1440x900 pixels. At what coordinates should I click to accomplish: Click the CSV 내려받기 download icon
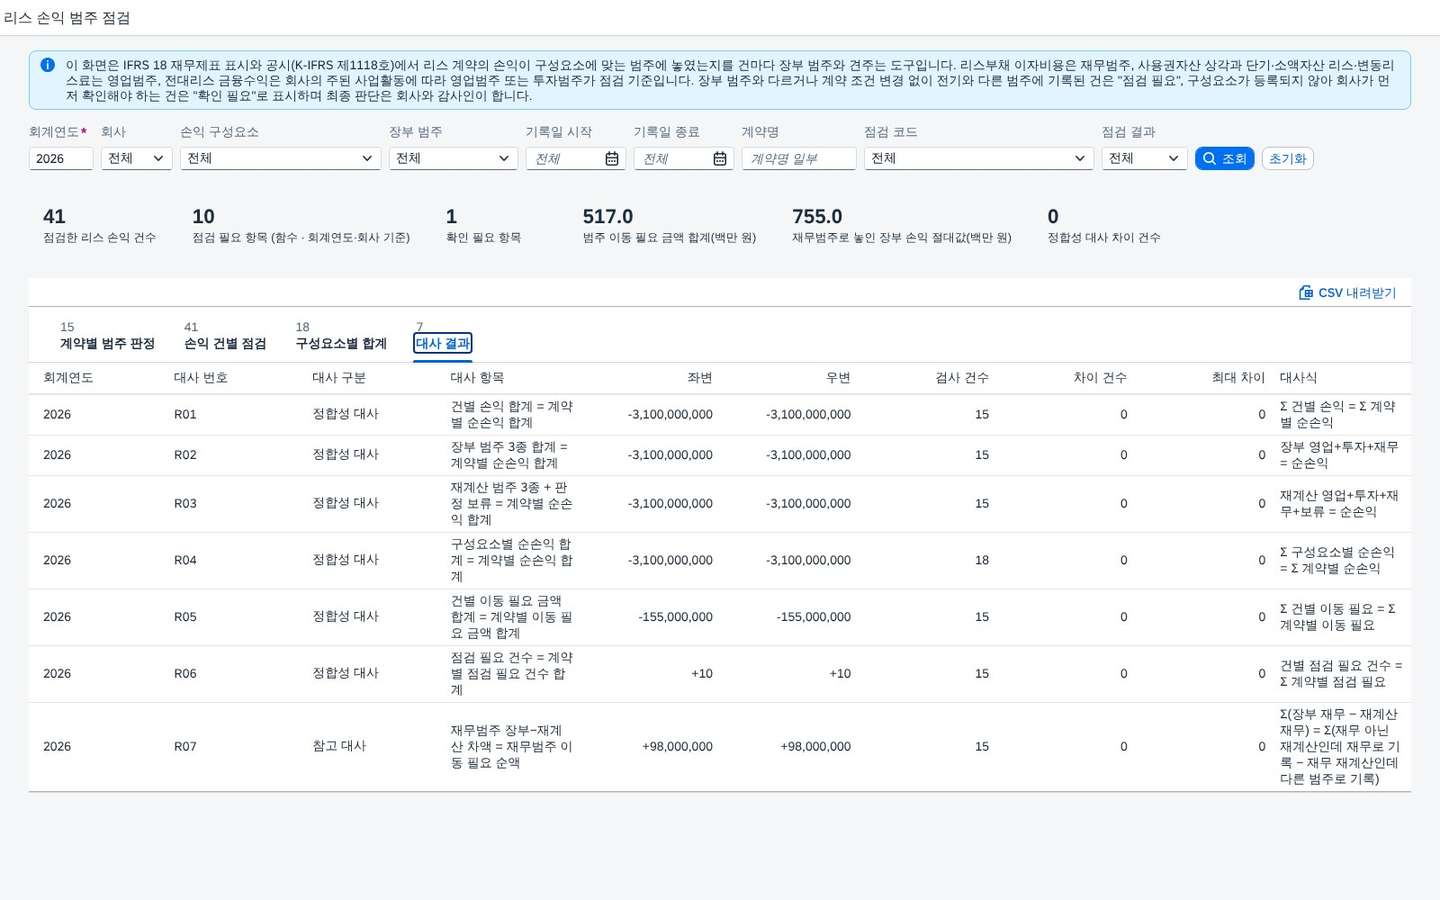point(1306,293)
